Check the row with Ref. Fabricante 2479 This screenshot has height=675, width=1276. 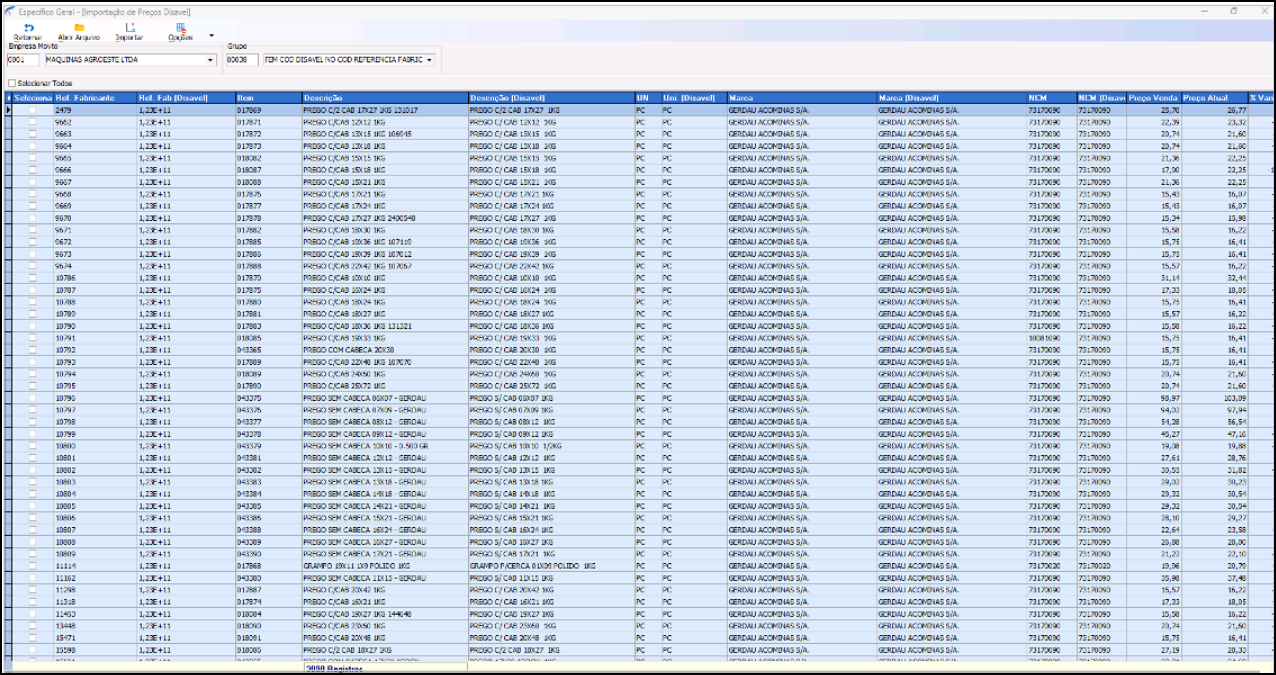(33, 110)
